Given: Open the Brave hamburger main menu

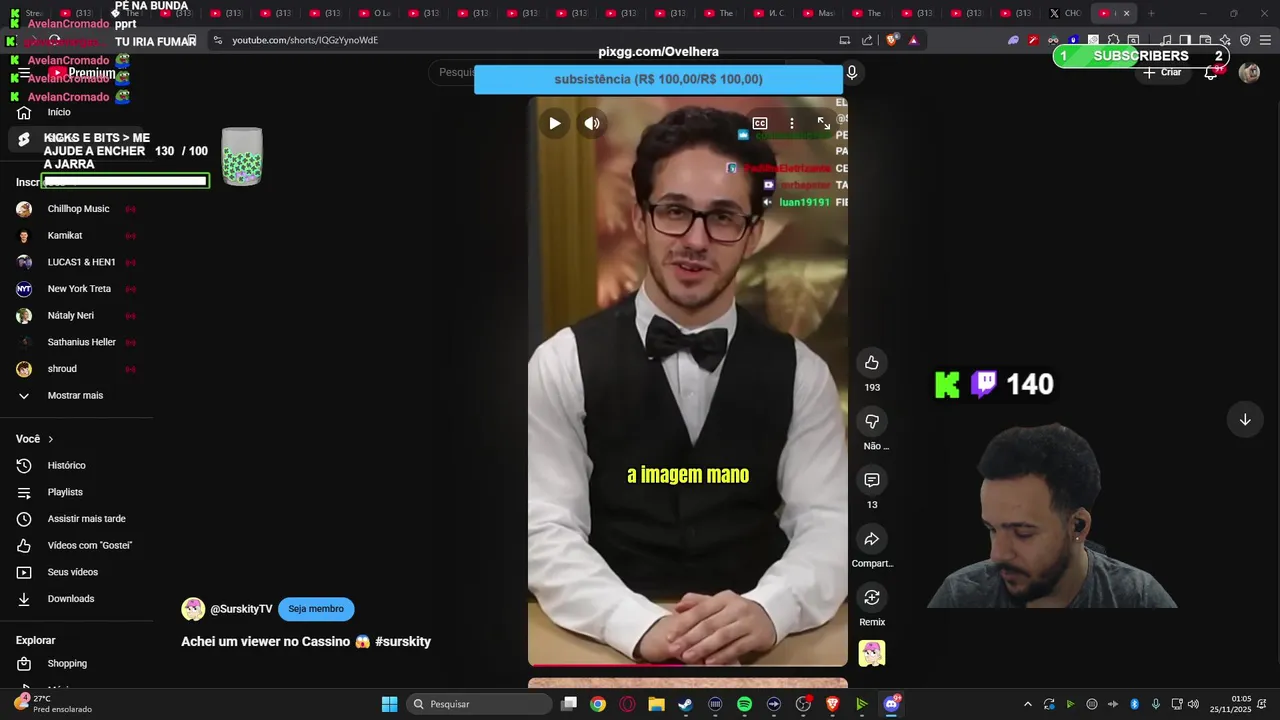Looking at the screenshot, I should 1266,40.
